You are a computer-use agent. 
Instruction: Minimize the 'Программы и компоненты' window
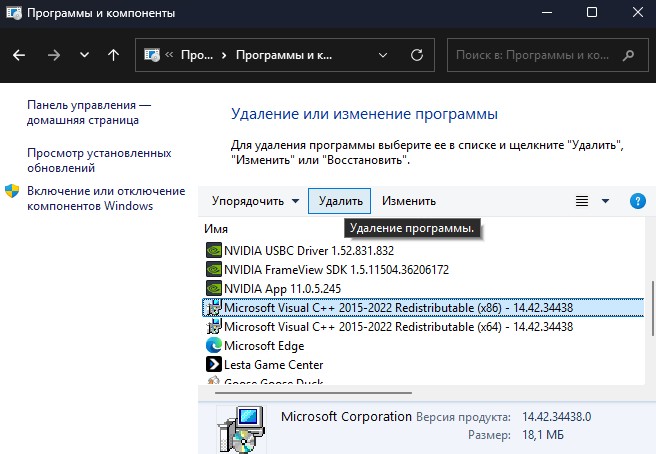[547, 13]
